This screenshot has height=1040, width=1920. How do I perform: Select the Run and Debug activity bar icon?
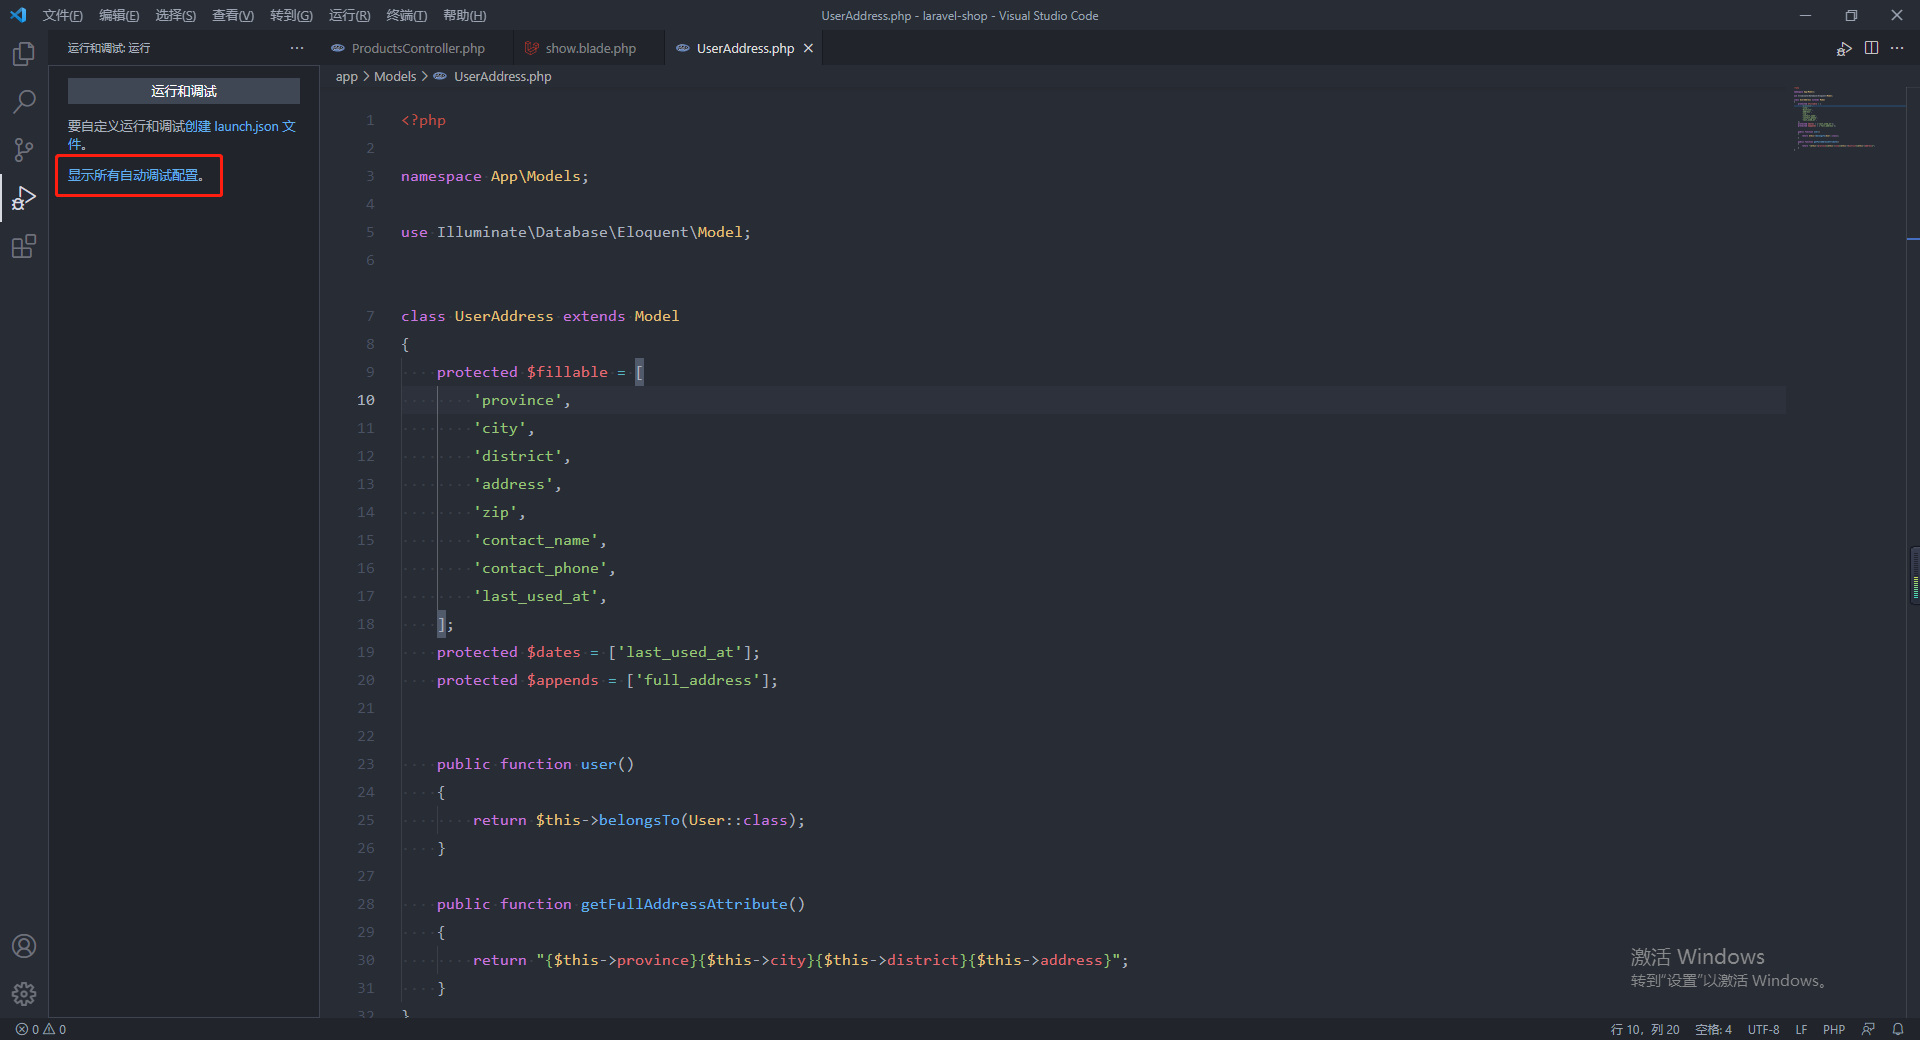(x=23, y=197)
